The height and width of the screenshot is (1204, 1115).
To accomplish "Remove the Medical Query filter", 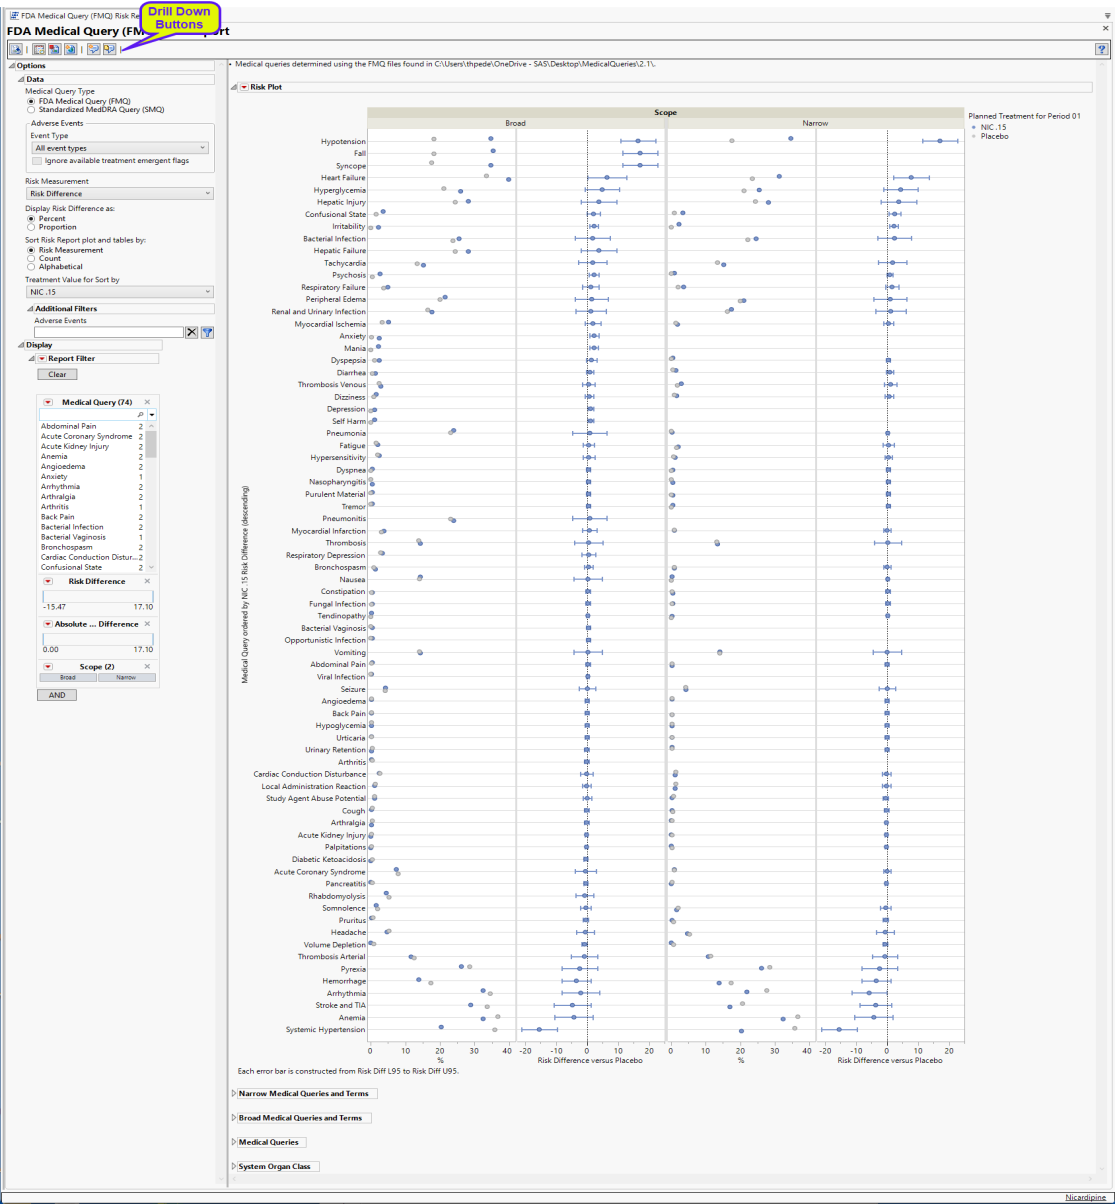I will 147,402.
